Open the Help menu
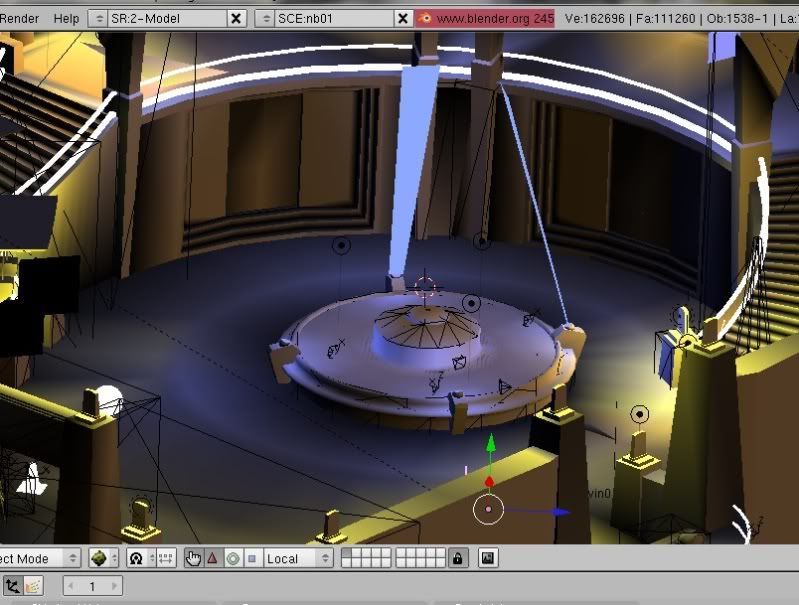This screenshot has width=799, height=605. coord(66,19)
